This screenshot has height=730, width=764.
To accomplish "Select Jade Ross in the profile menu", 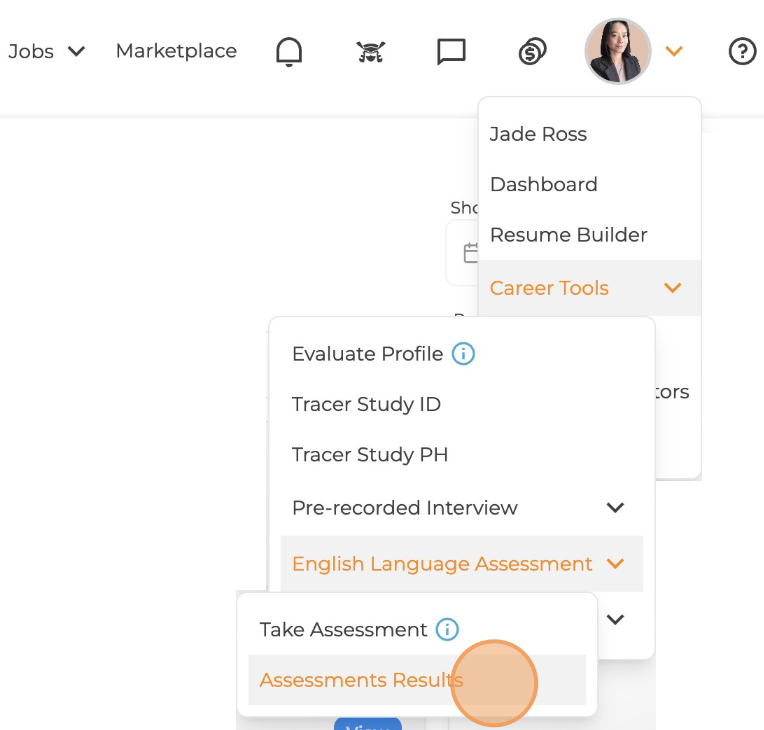I will 538,134.
